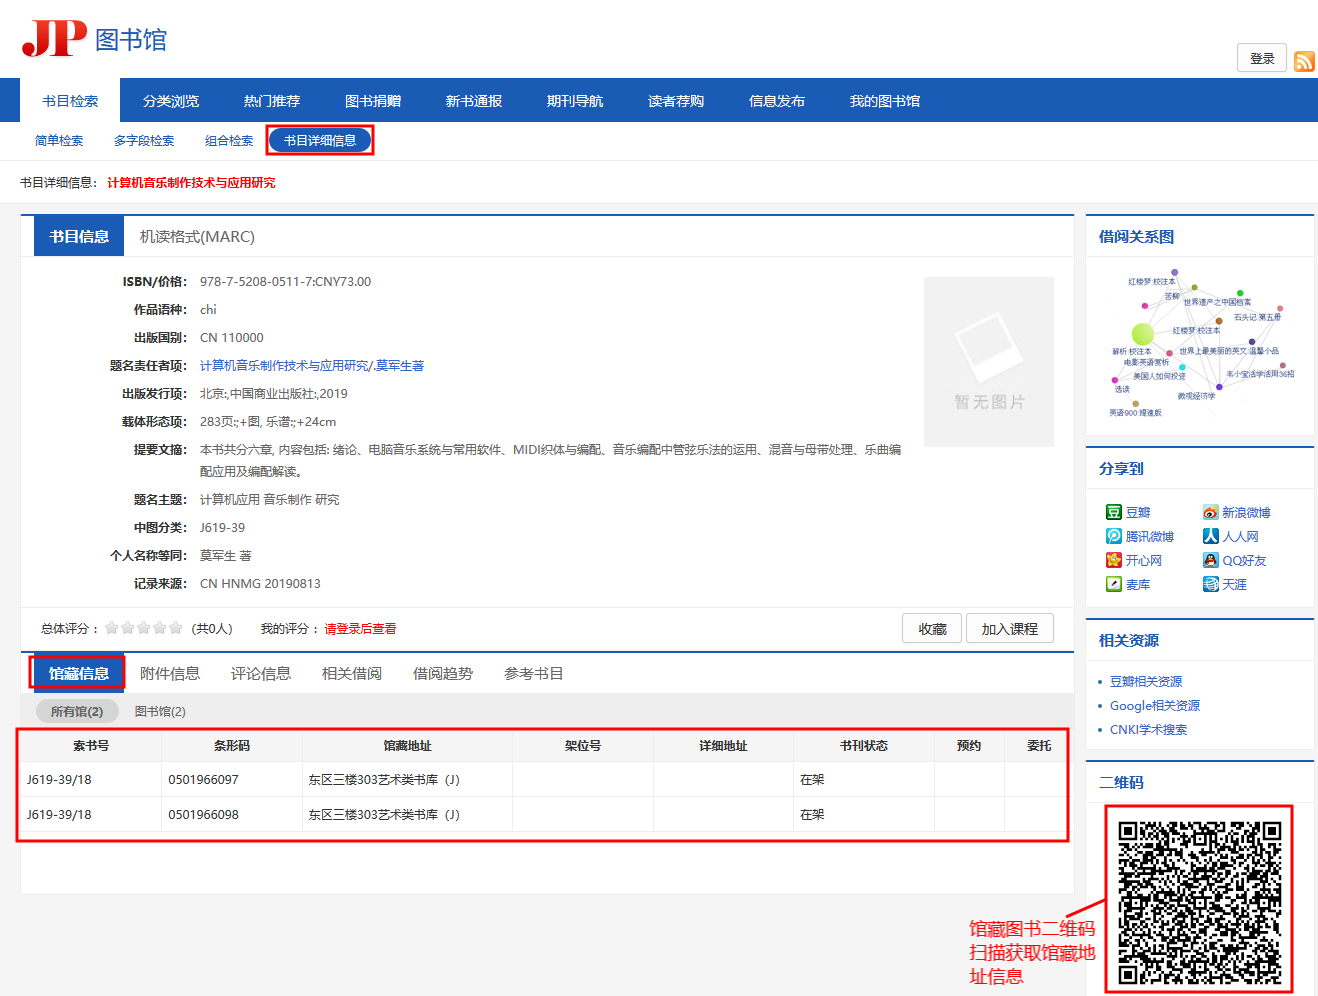Viewport: 1318px width, 996px height.
Task: Open the author link 莫军生著
Action: point(400,366)
